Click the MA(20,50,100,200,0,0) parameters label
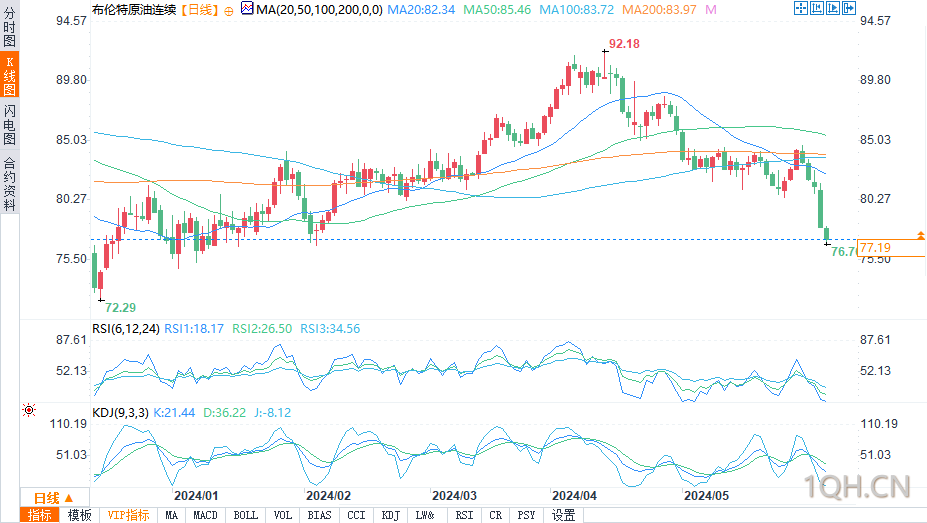Image resolution: width=927 pixels, height=523 pixels. 319,9
